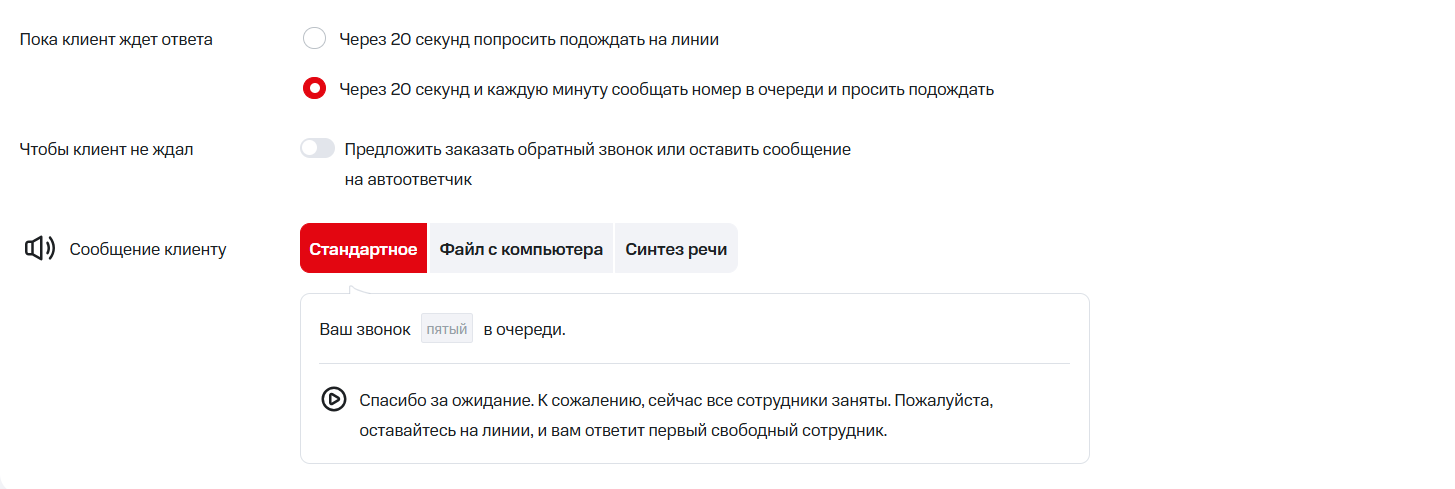Click the label text "Через 20 секунд попросить подождать"
This screenshot has height=489, width=1455.
tap(529, 39)
